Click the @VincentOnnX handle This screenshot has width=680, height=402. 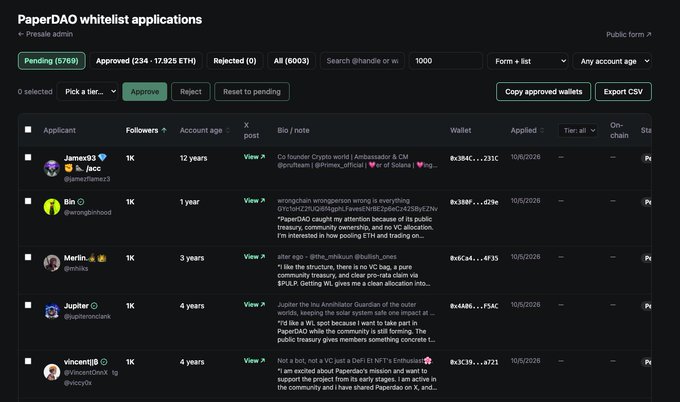pos(86,373)
